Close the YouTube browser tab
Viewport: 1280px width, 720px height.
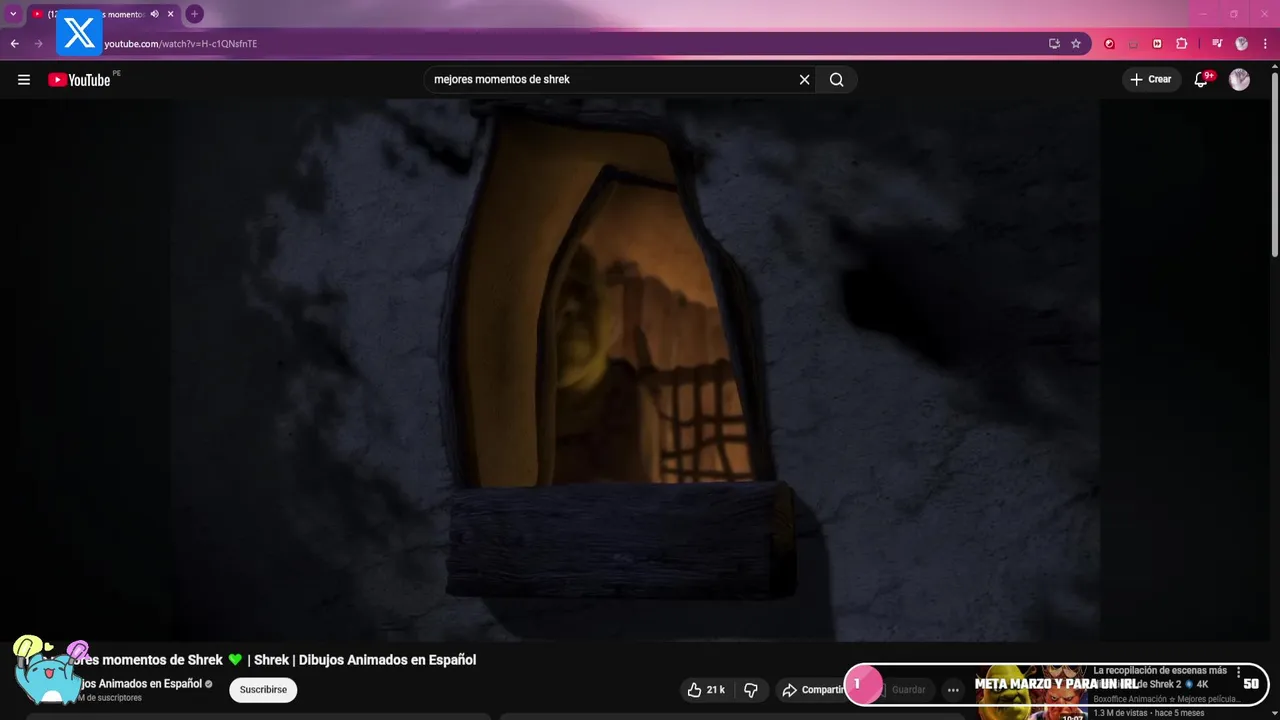click(x=171, y=14)
